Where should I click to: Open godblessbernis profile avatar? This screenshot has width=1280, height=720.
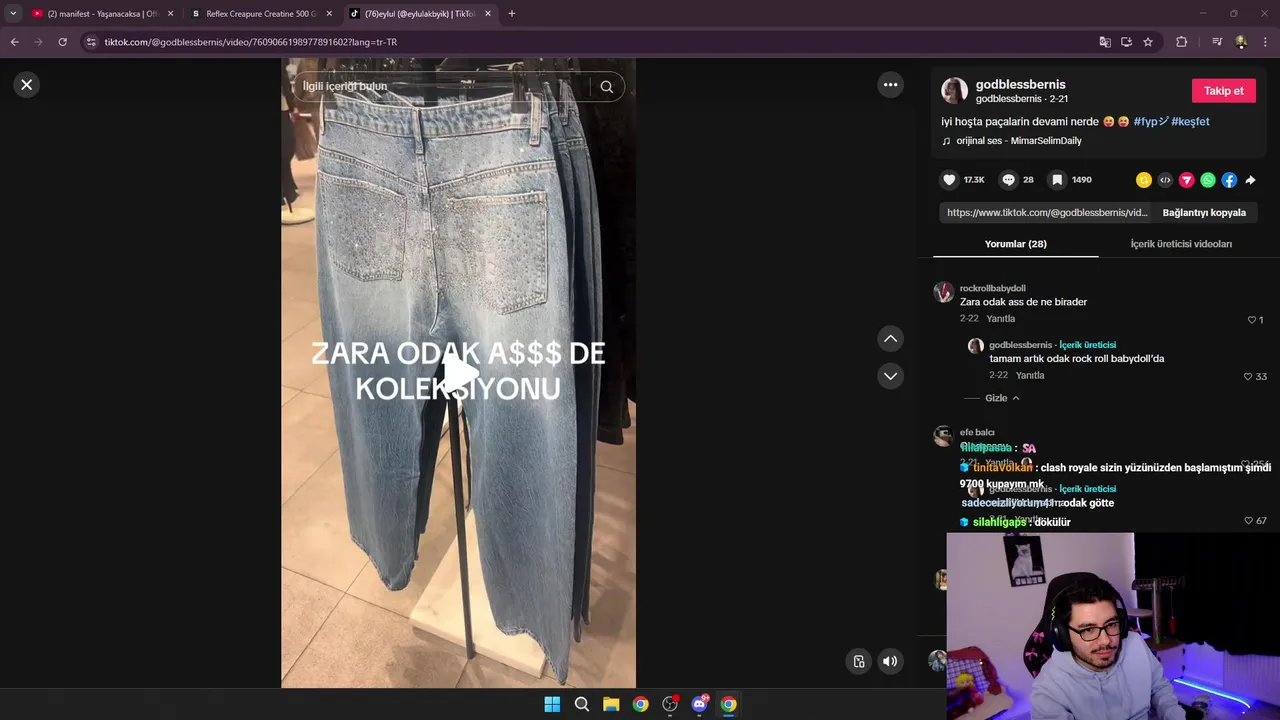(954, 91)
